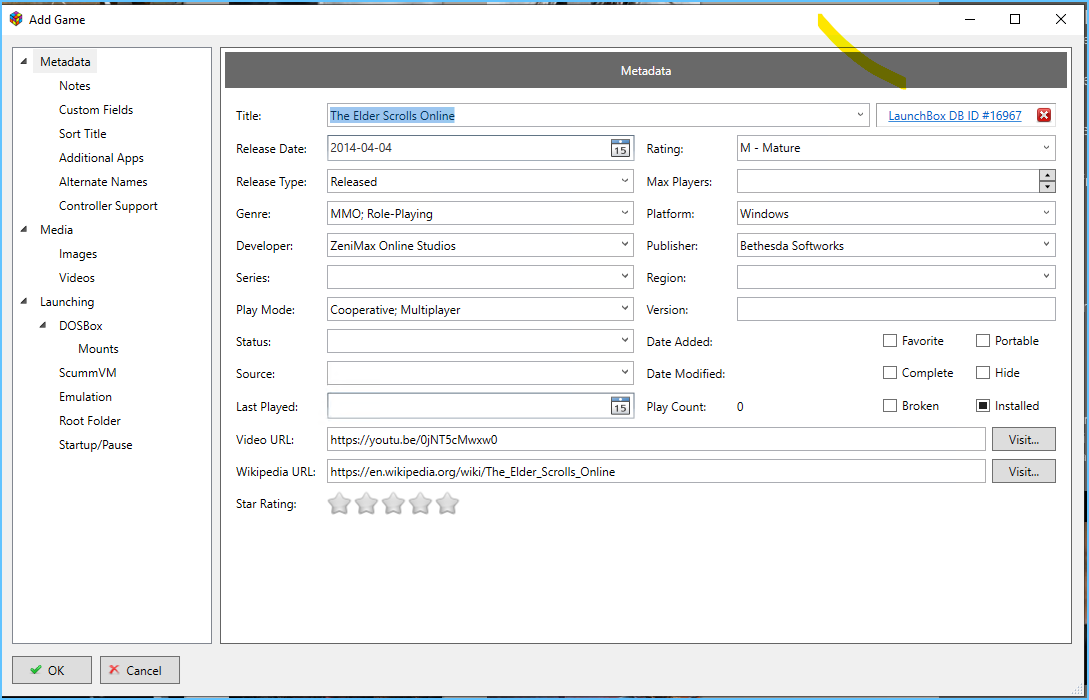Collapse the DOSBox tree node arrow

point(43,325)
